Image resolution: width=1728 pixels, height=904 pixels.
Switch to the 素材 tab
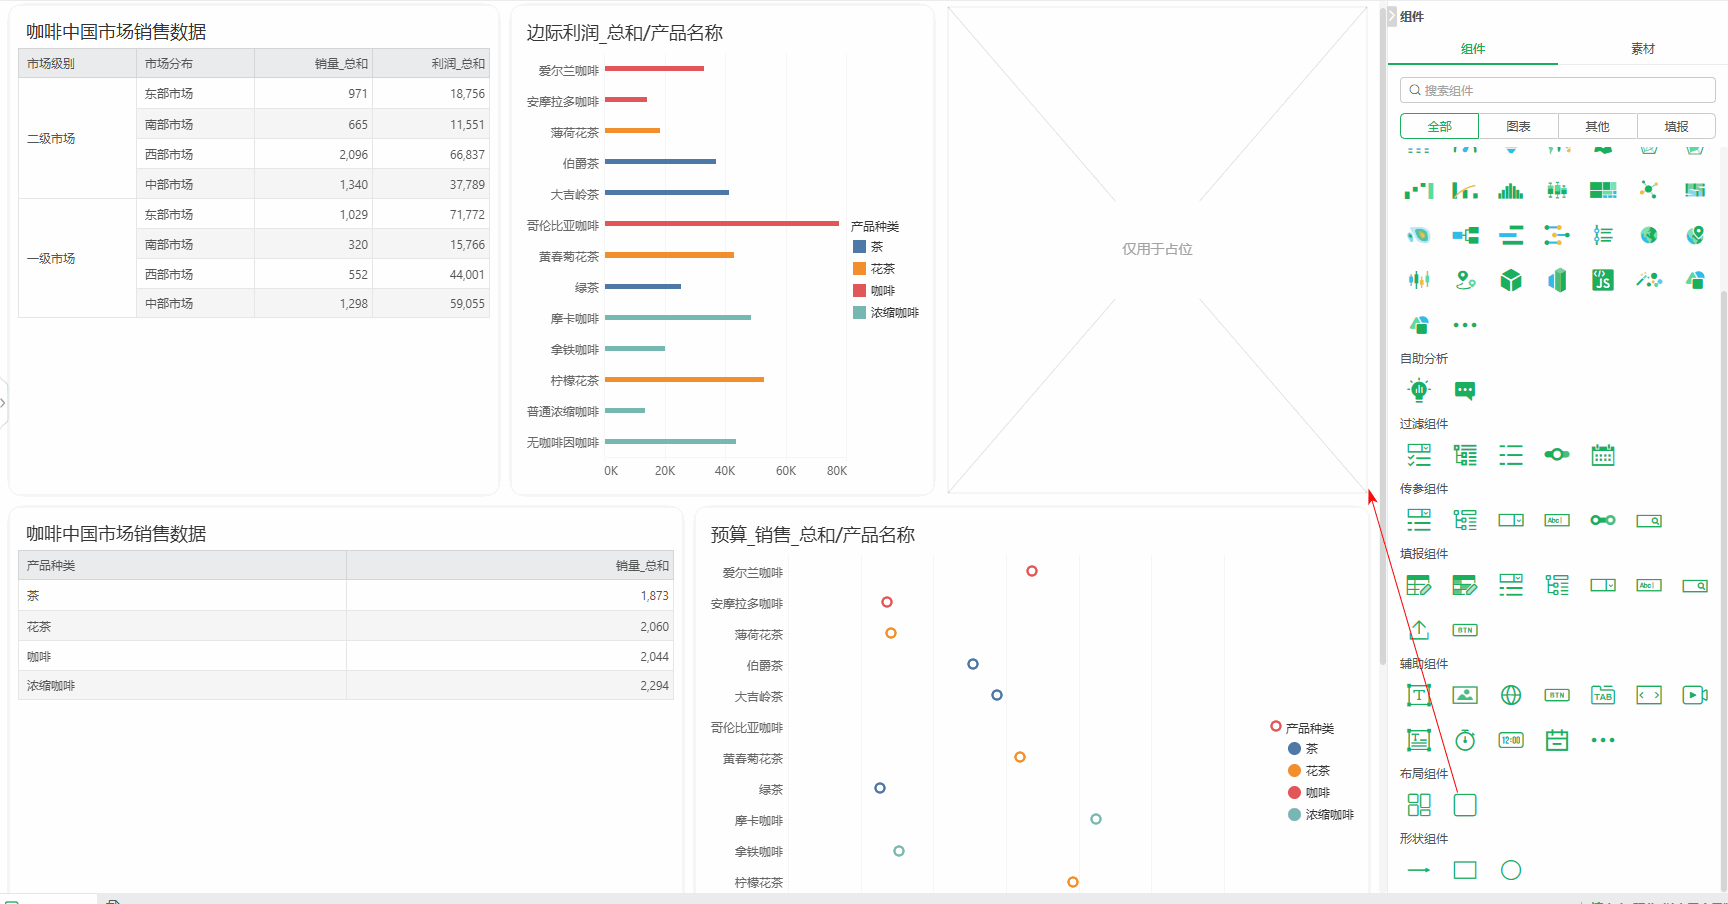point(1643,48)
